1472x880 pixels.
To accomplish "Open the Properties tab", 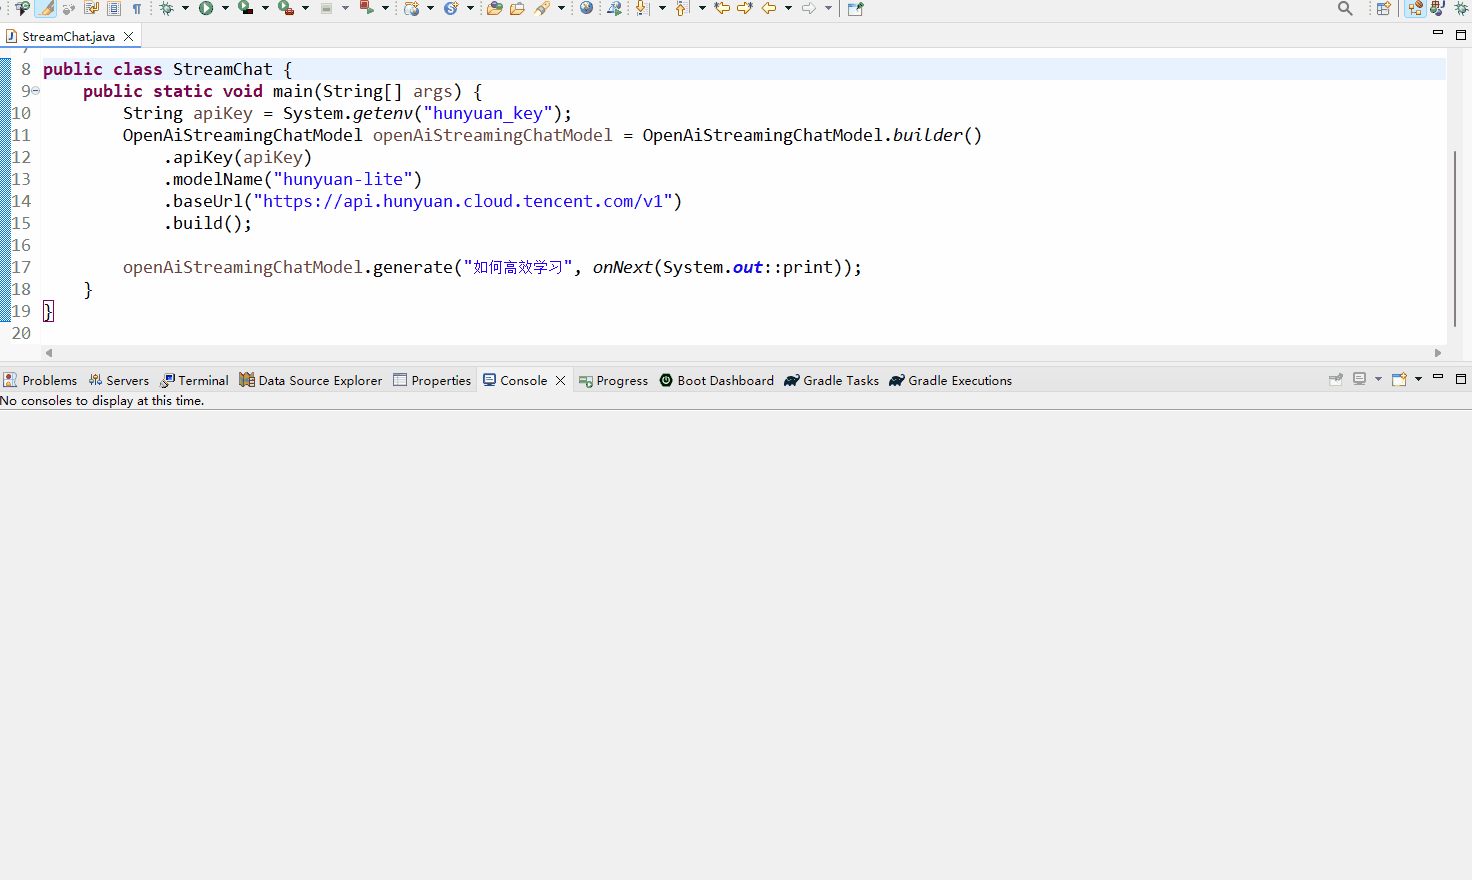I will coord(432,380).
